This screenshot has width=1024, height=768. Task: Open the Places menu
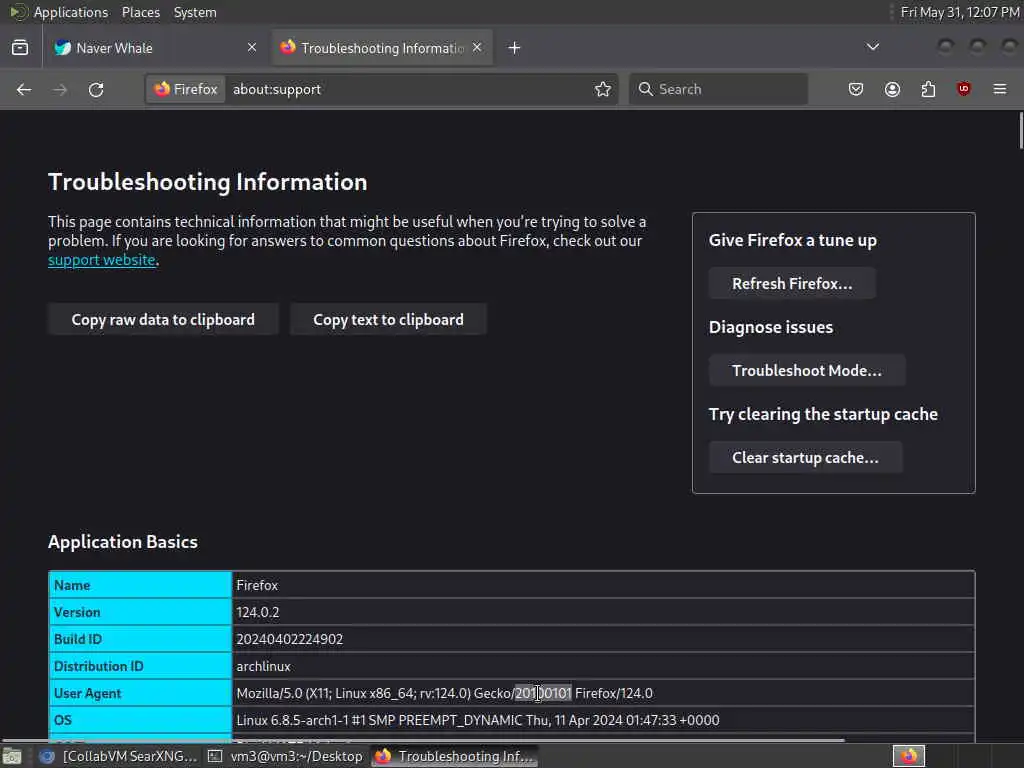pyautogui.click(x=140, y=12)
